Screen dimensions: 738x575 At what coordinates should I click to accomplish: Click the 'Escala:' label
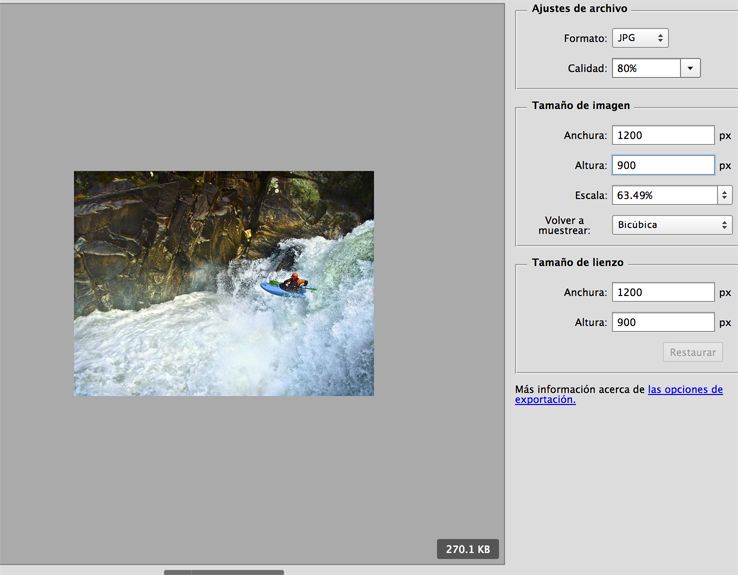pyautogui.click(x=591, y=195)
